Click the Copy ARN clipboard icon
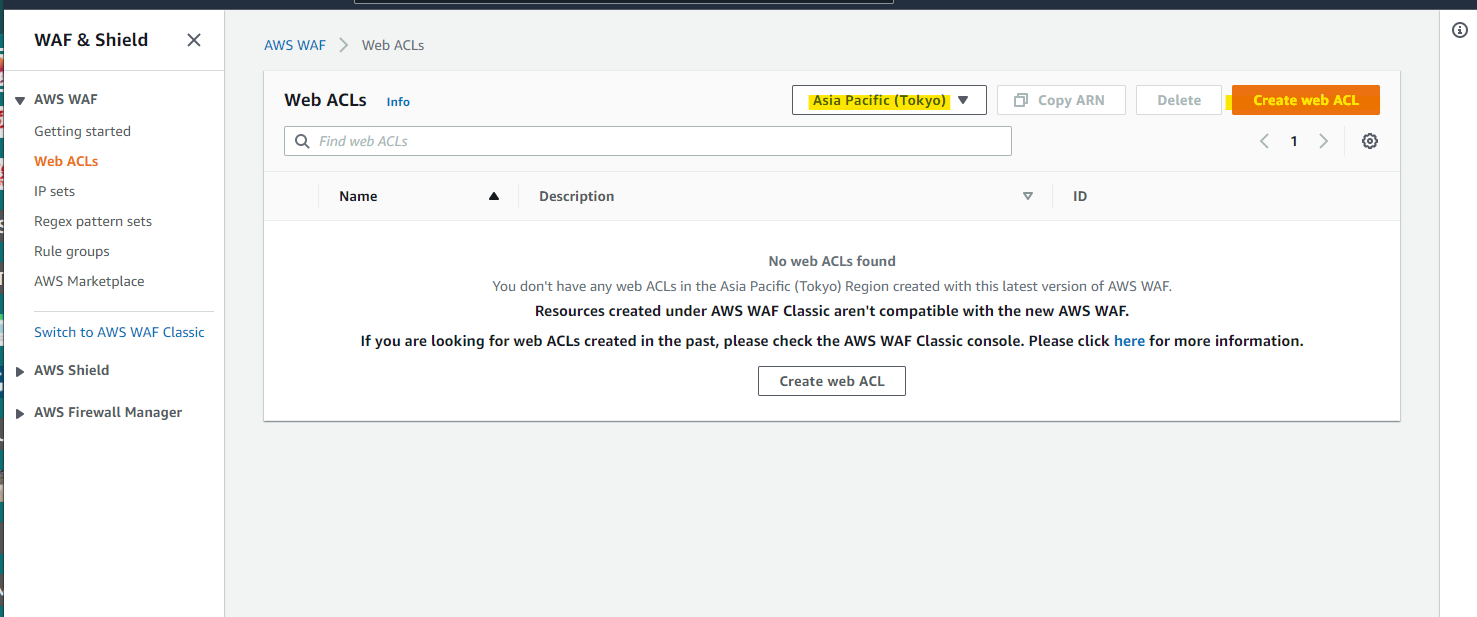Viewport: 1477px width, 617px height. 1020,99
